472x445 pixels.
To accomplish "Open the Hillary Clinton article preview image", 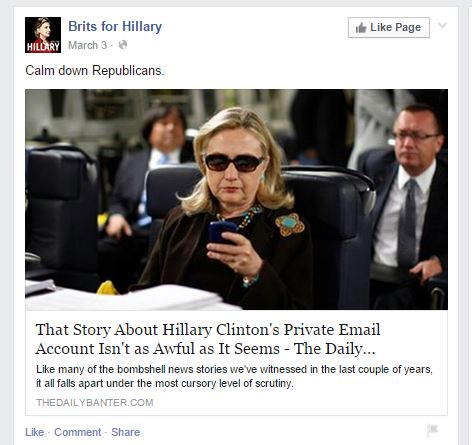I will [236, 199].
